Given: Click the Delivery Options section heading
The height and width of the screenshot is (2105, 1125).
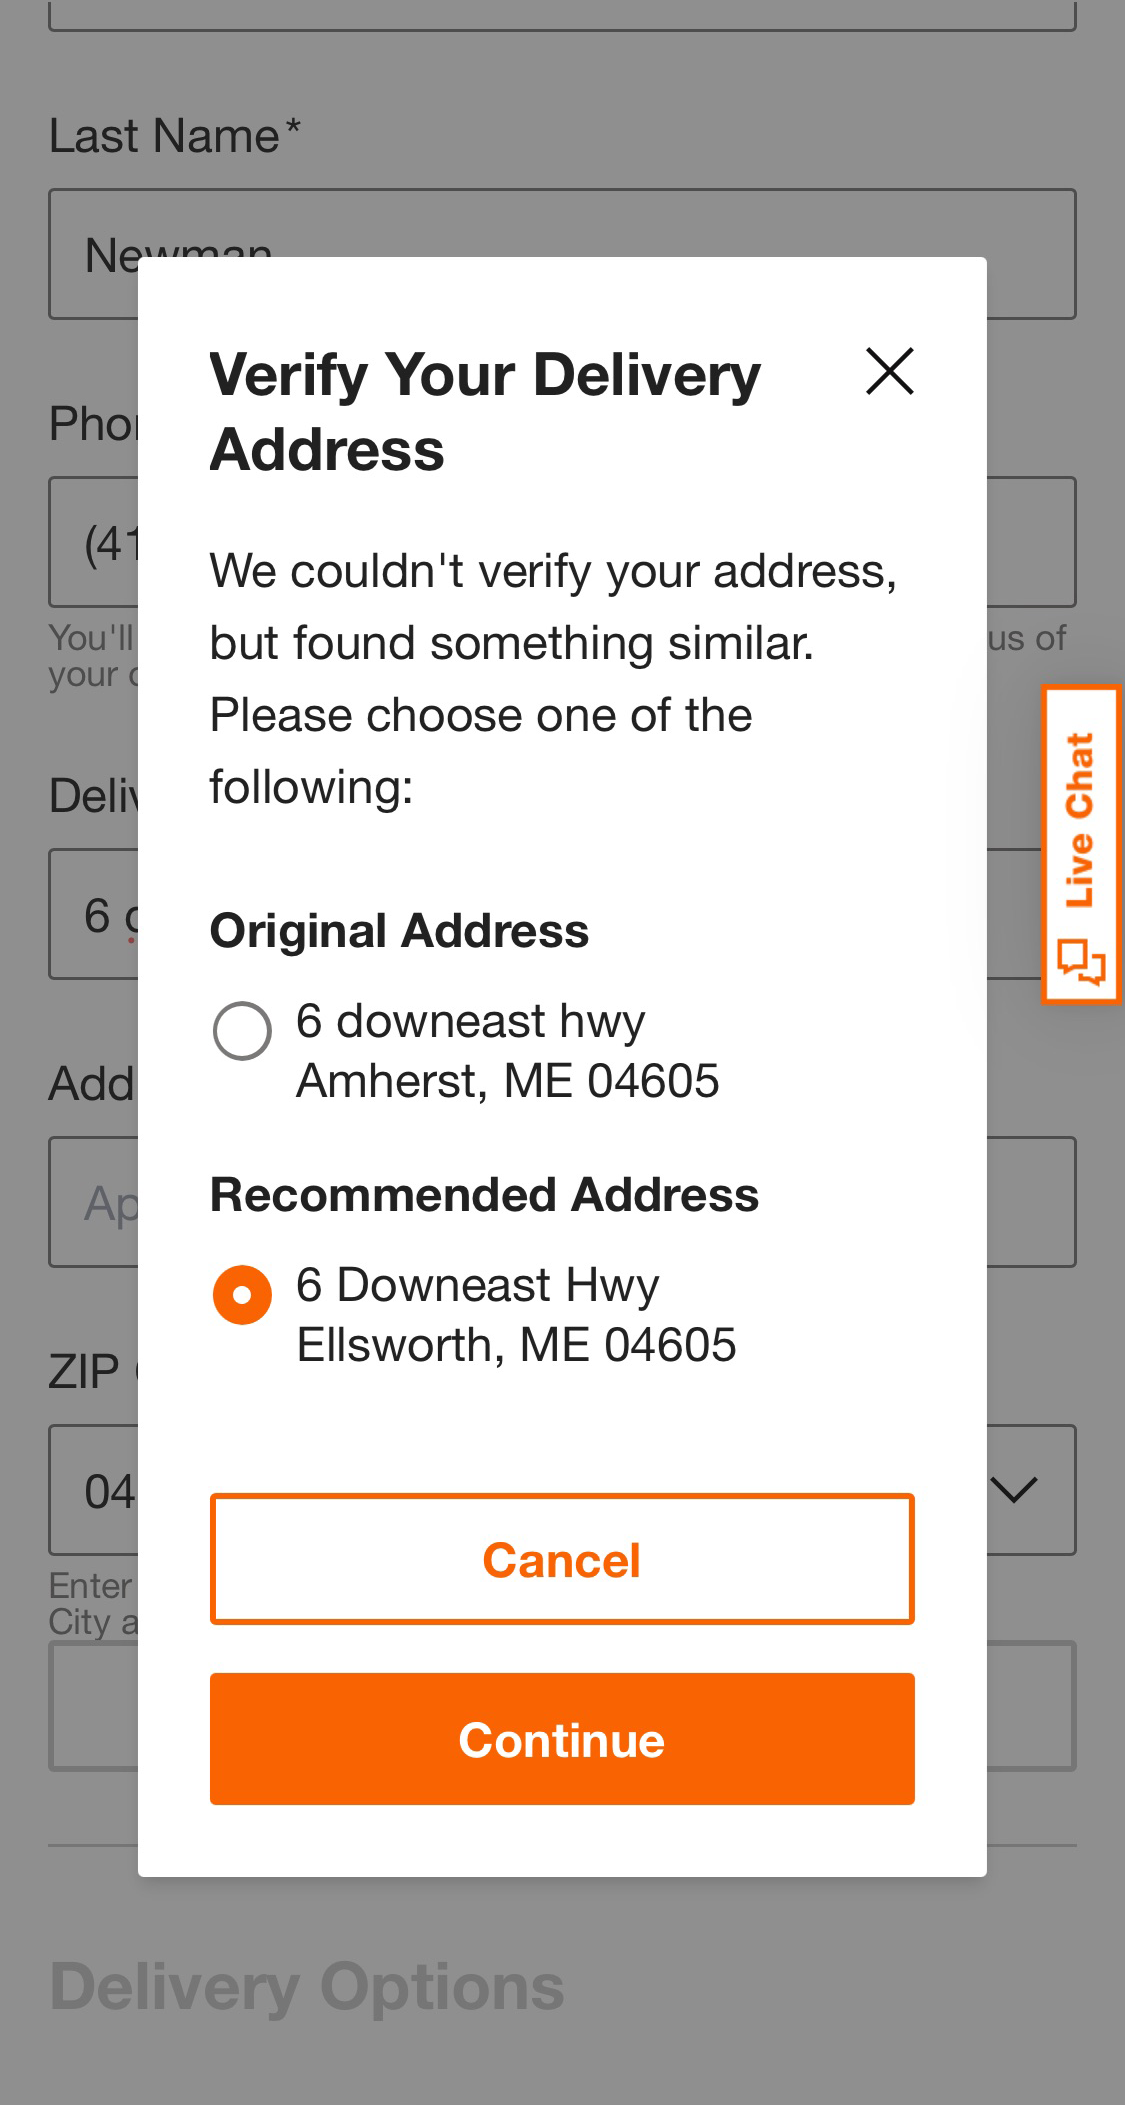Looking at the screenshot, I should coord(306,1985).
